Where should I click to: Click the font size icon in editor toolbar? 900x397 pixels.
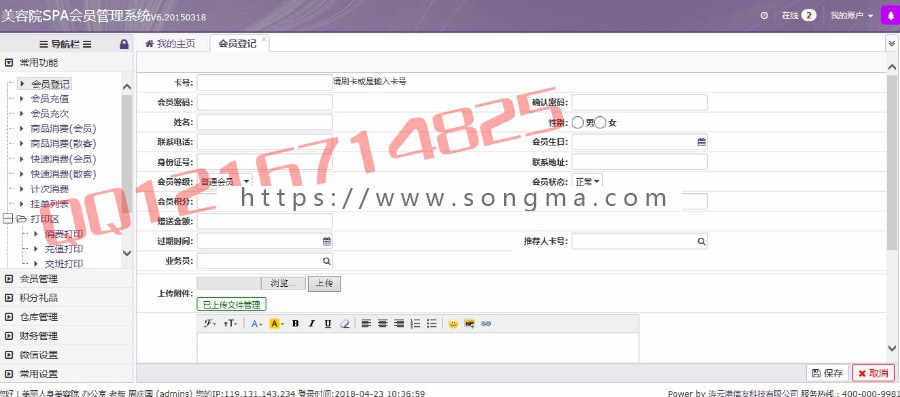point(230,324)
